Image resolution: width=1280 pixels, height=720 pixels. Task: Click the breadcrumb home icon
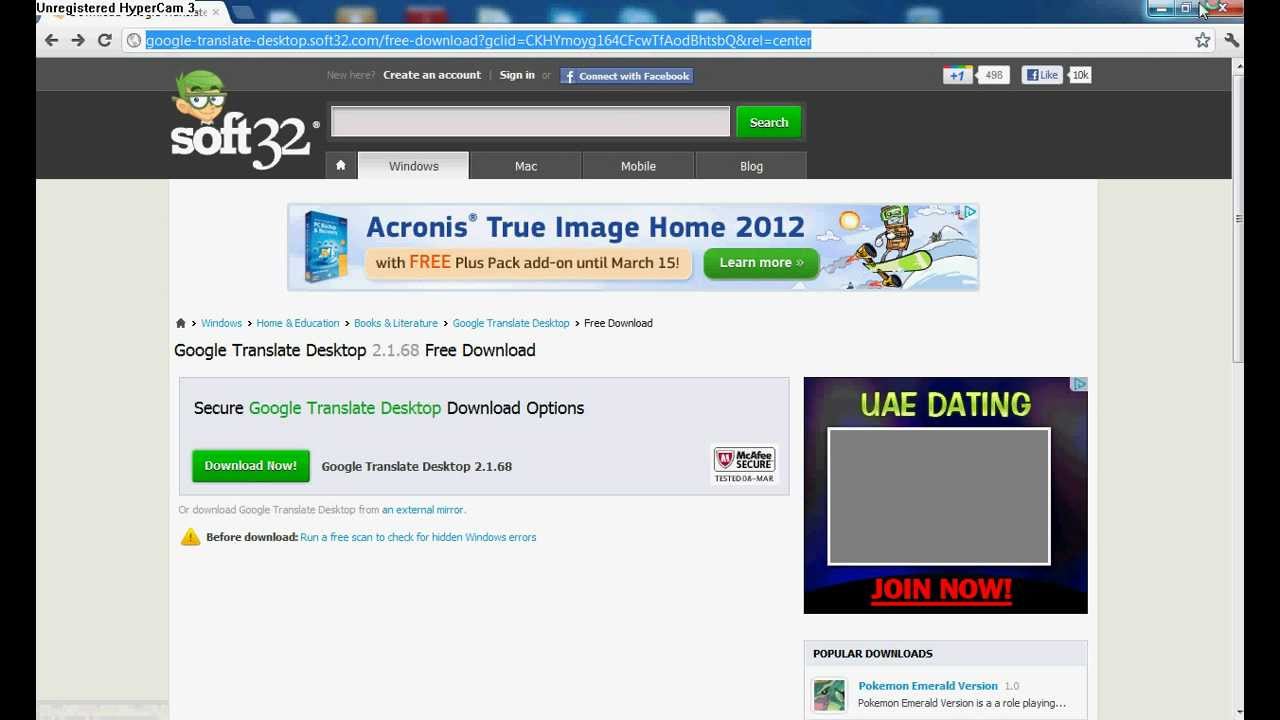pyautogui.click(x=180, y=323)
